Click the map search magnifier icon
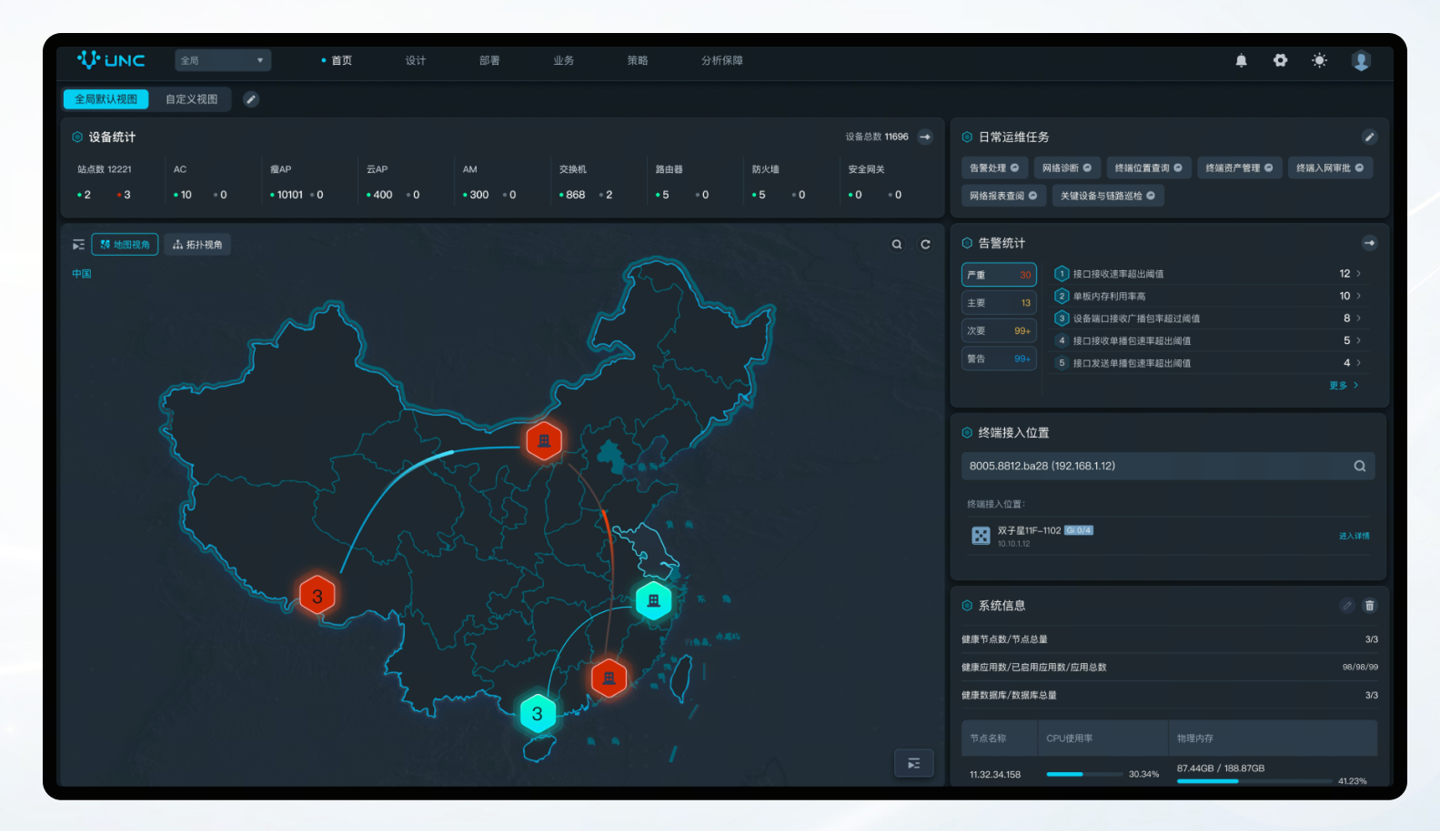This screenshot has width=1440, height=831. point(897,245)
